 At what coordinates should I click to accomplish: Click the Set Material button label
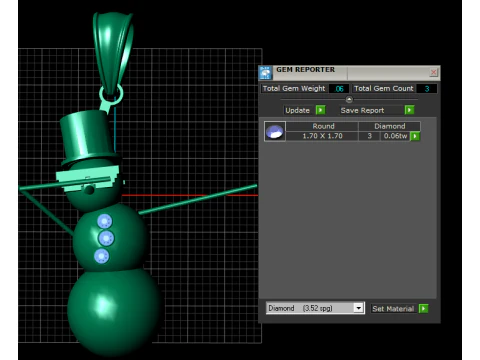pyautogui.click(x=393, y=309)
